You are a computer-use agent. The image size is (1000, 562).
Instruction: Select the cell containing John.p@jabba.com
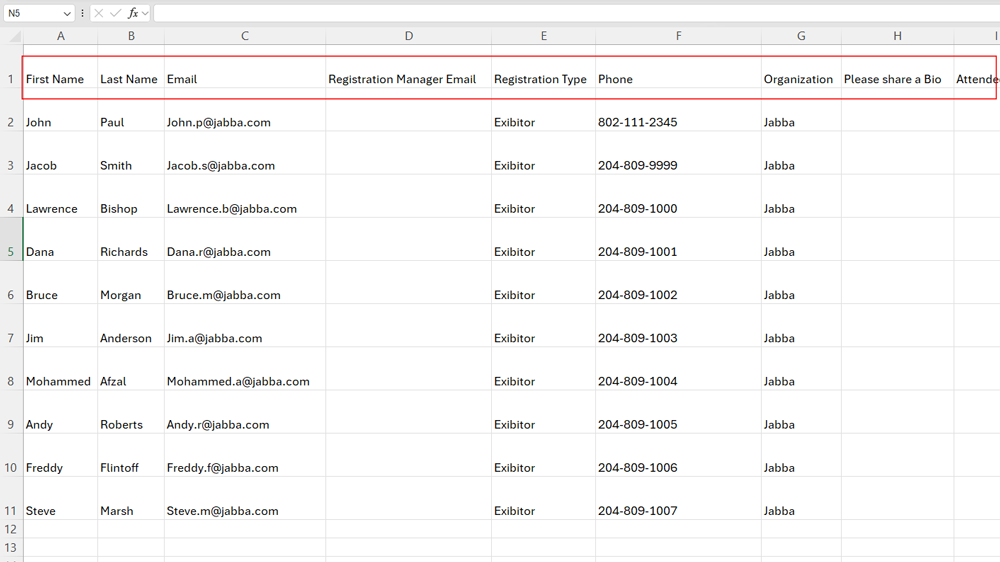pyautogui.click(x=219, y=122)
